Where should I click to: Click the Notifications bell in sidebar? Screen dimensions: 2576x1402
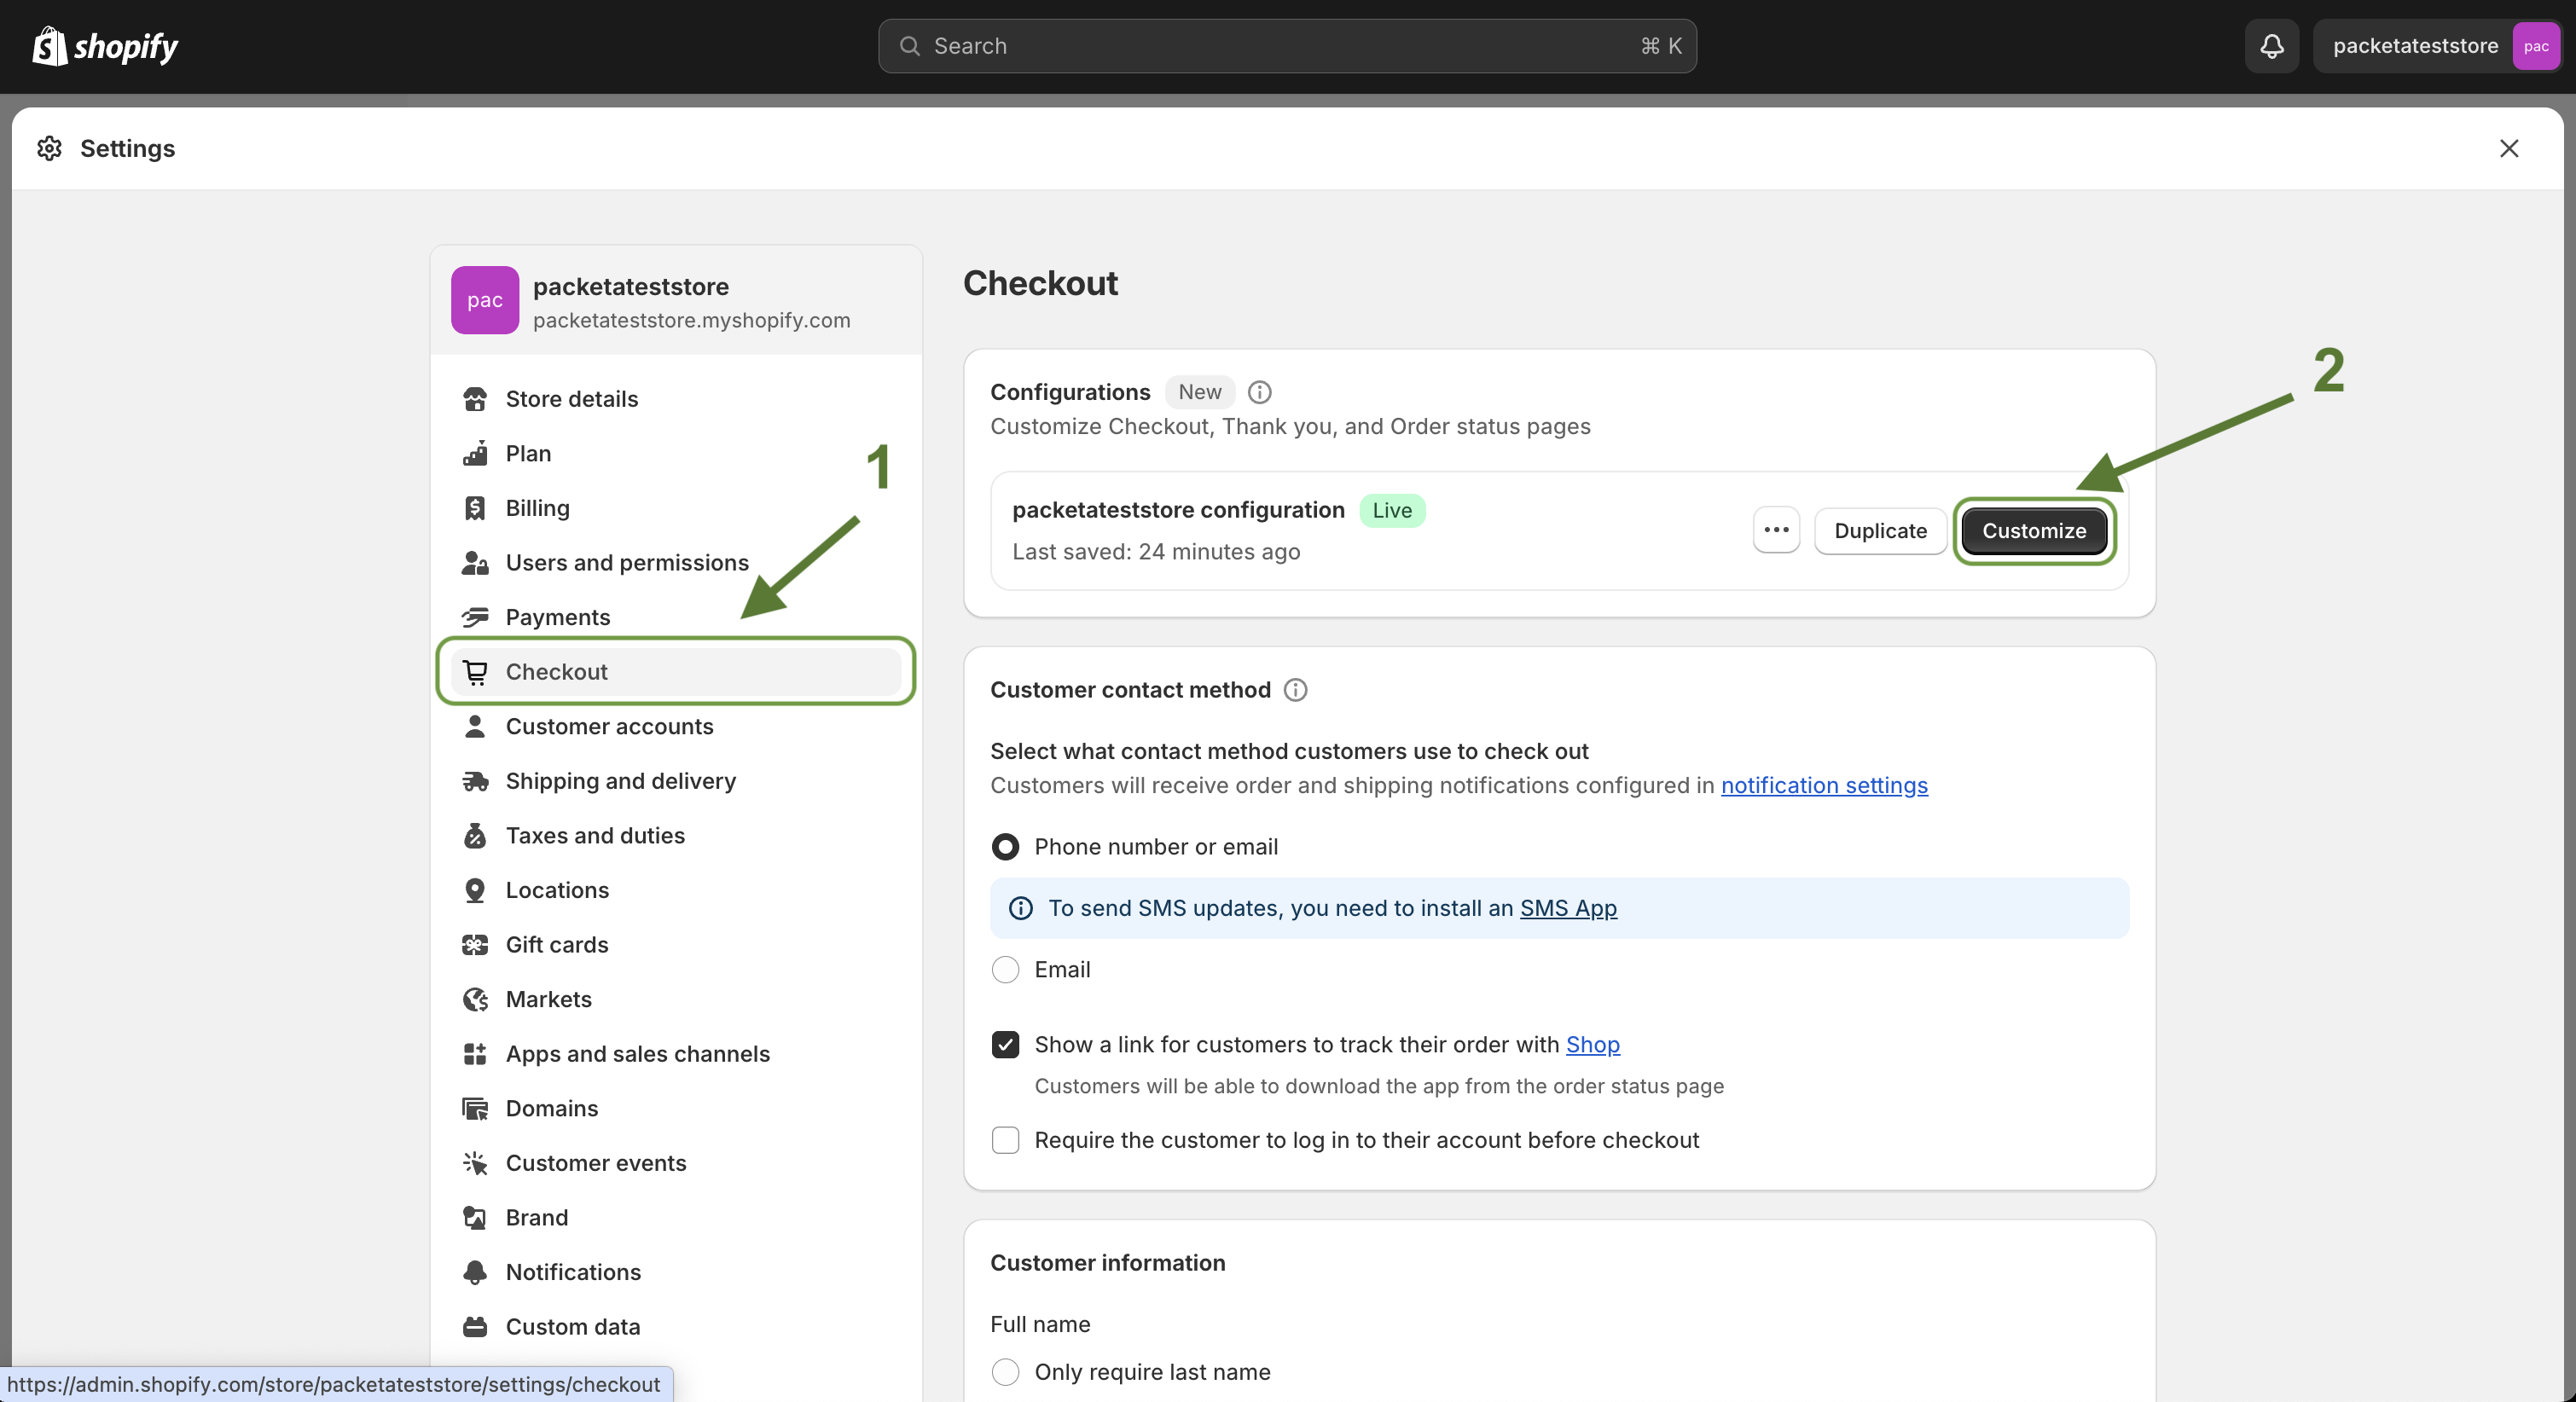tap(475, 1272)
